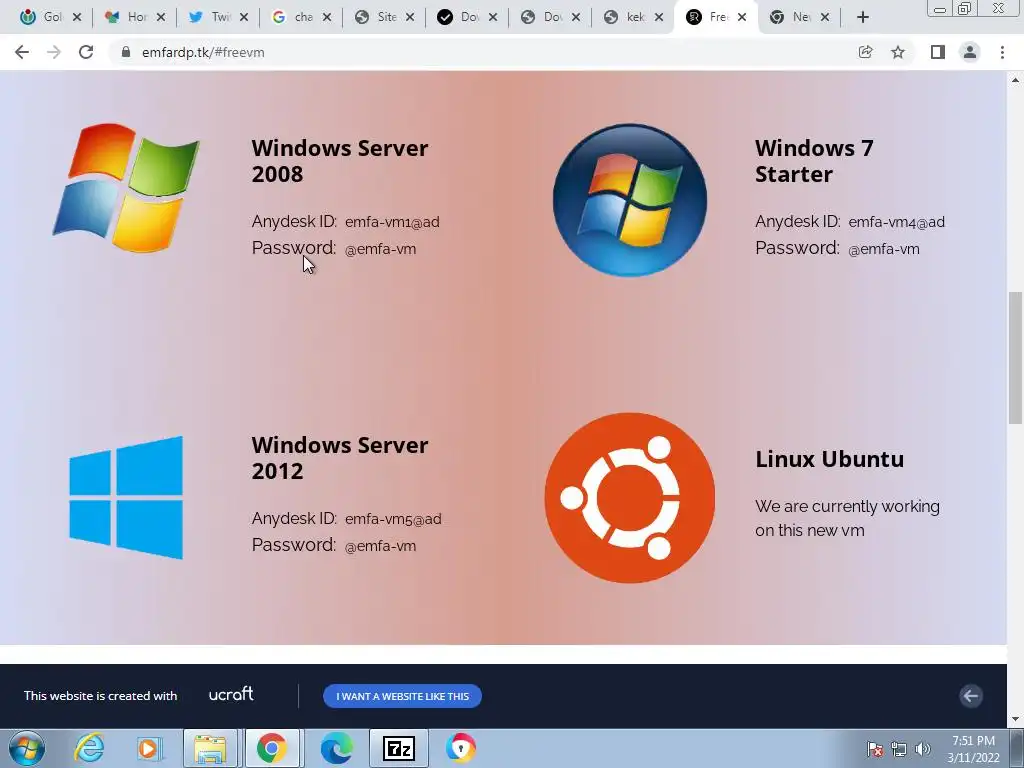Click the 'Windows Server 2008' heading
1024x768 pixels.
pos(340,161)
